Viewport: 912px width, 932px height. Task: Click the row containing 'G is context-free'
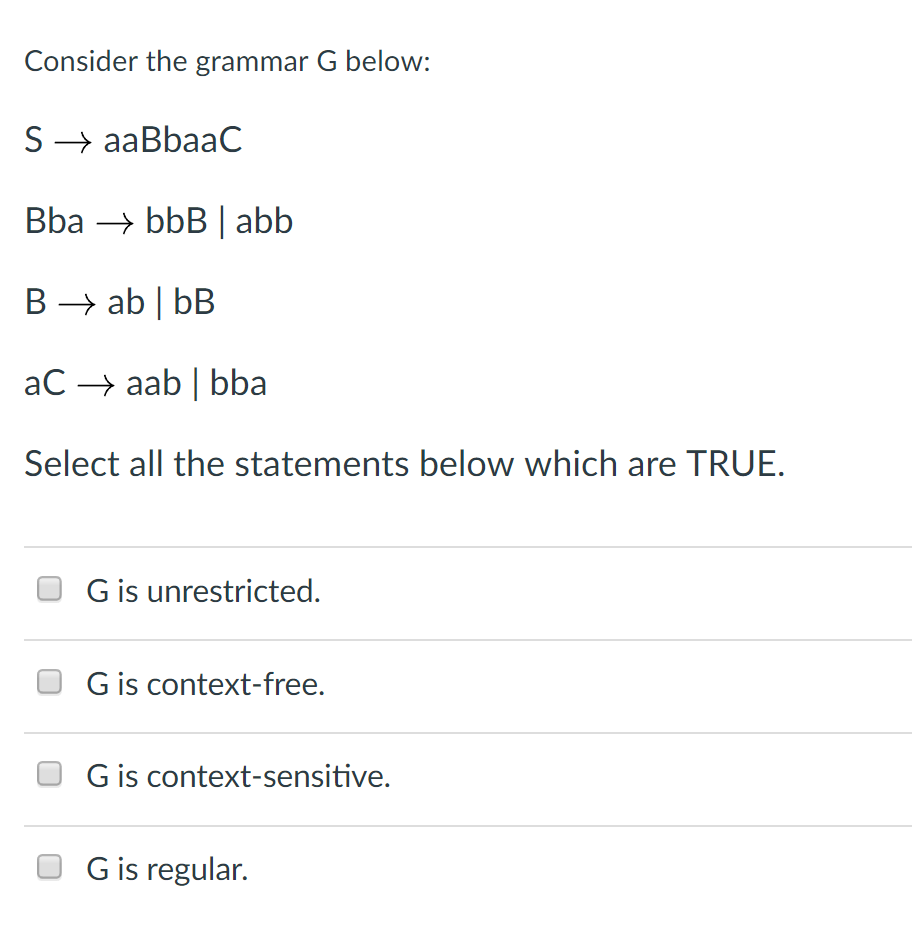click(456, 684)
